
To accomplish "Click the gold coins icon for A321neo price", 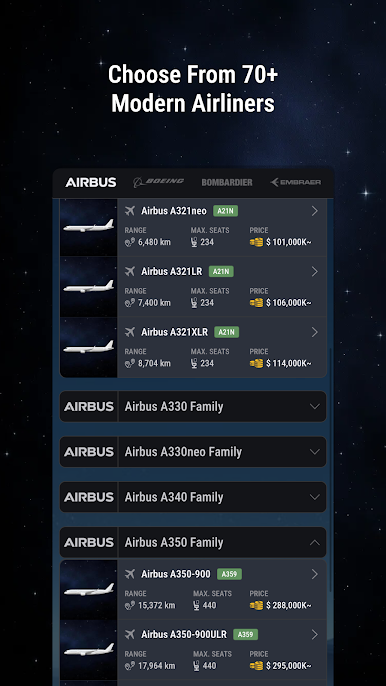I will (256, 242).
